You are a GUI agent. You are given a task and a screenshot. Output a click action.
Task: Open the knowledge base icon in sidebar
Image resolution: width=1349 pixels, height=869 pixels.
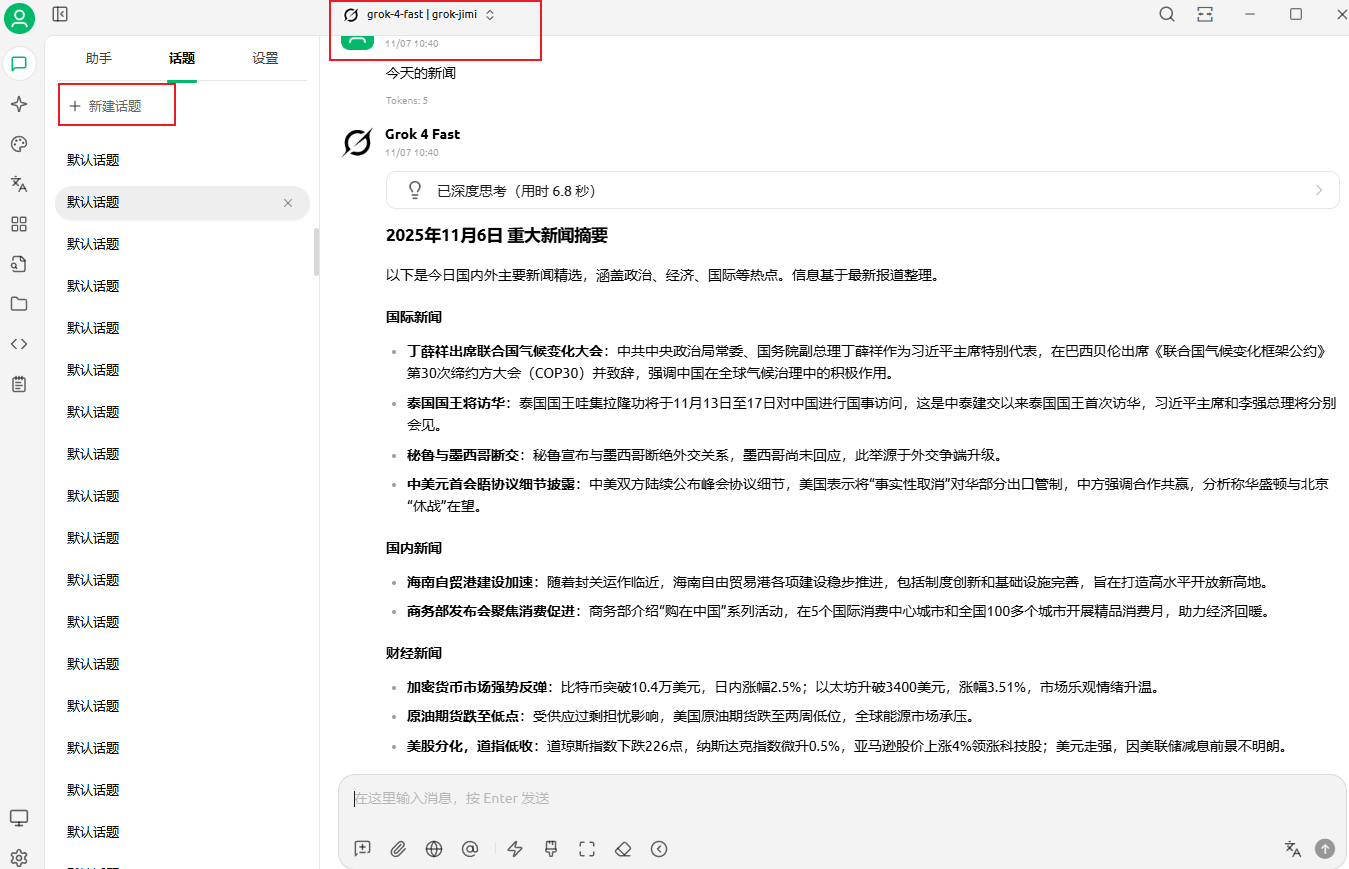19,264
